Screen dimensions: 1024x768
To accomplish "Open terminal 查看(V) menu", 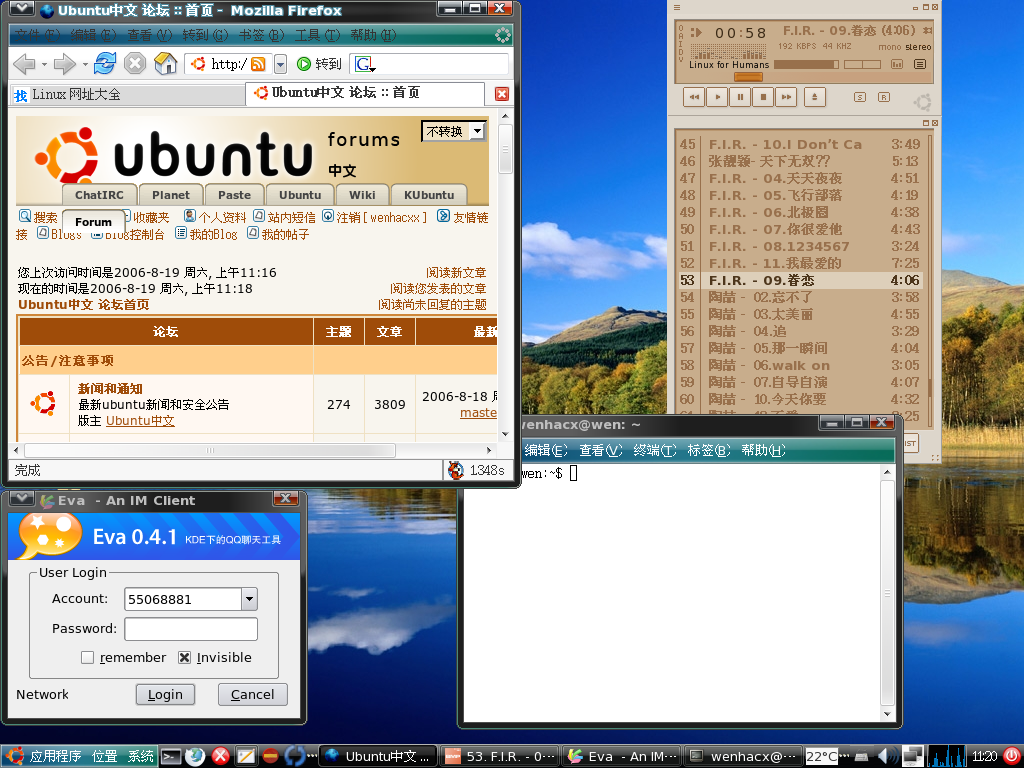I will (601, 450).
